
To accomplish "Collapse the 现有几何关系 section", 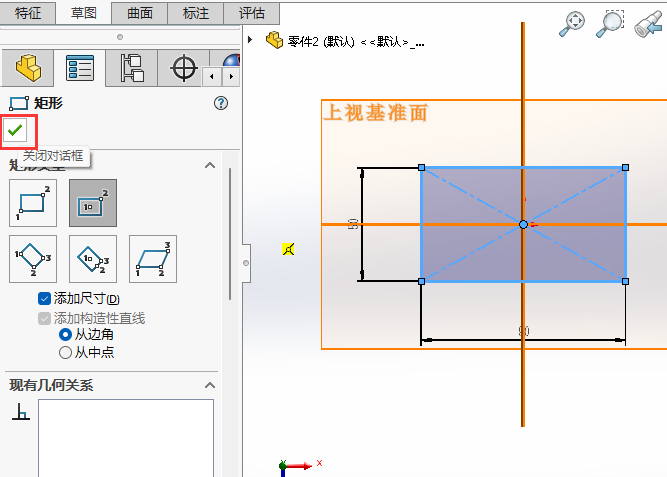I will pyautogui.click(x=210, y=386).
